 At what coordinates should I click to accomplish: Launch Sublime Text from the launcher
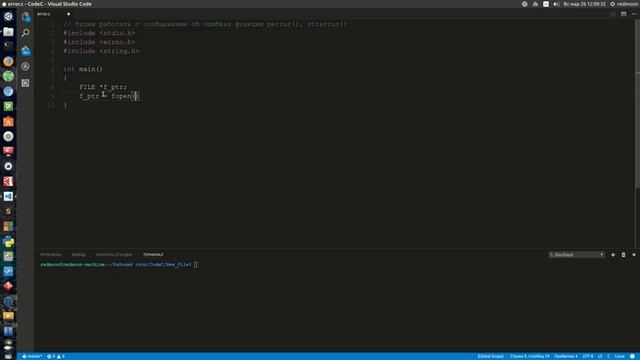pyautogui.click(x=8, y=211)
